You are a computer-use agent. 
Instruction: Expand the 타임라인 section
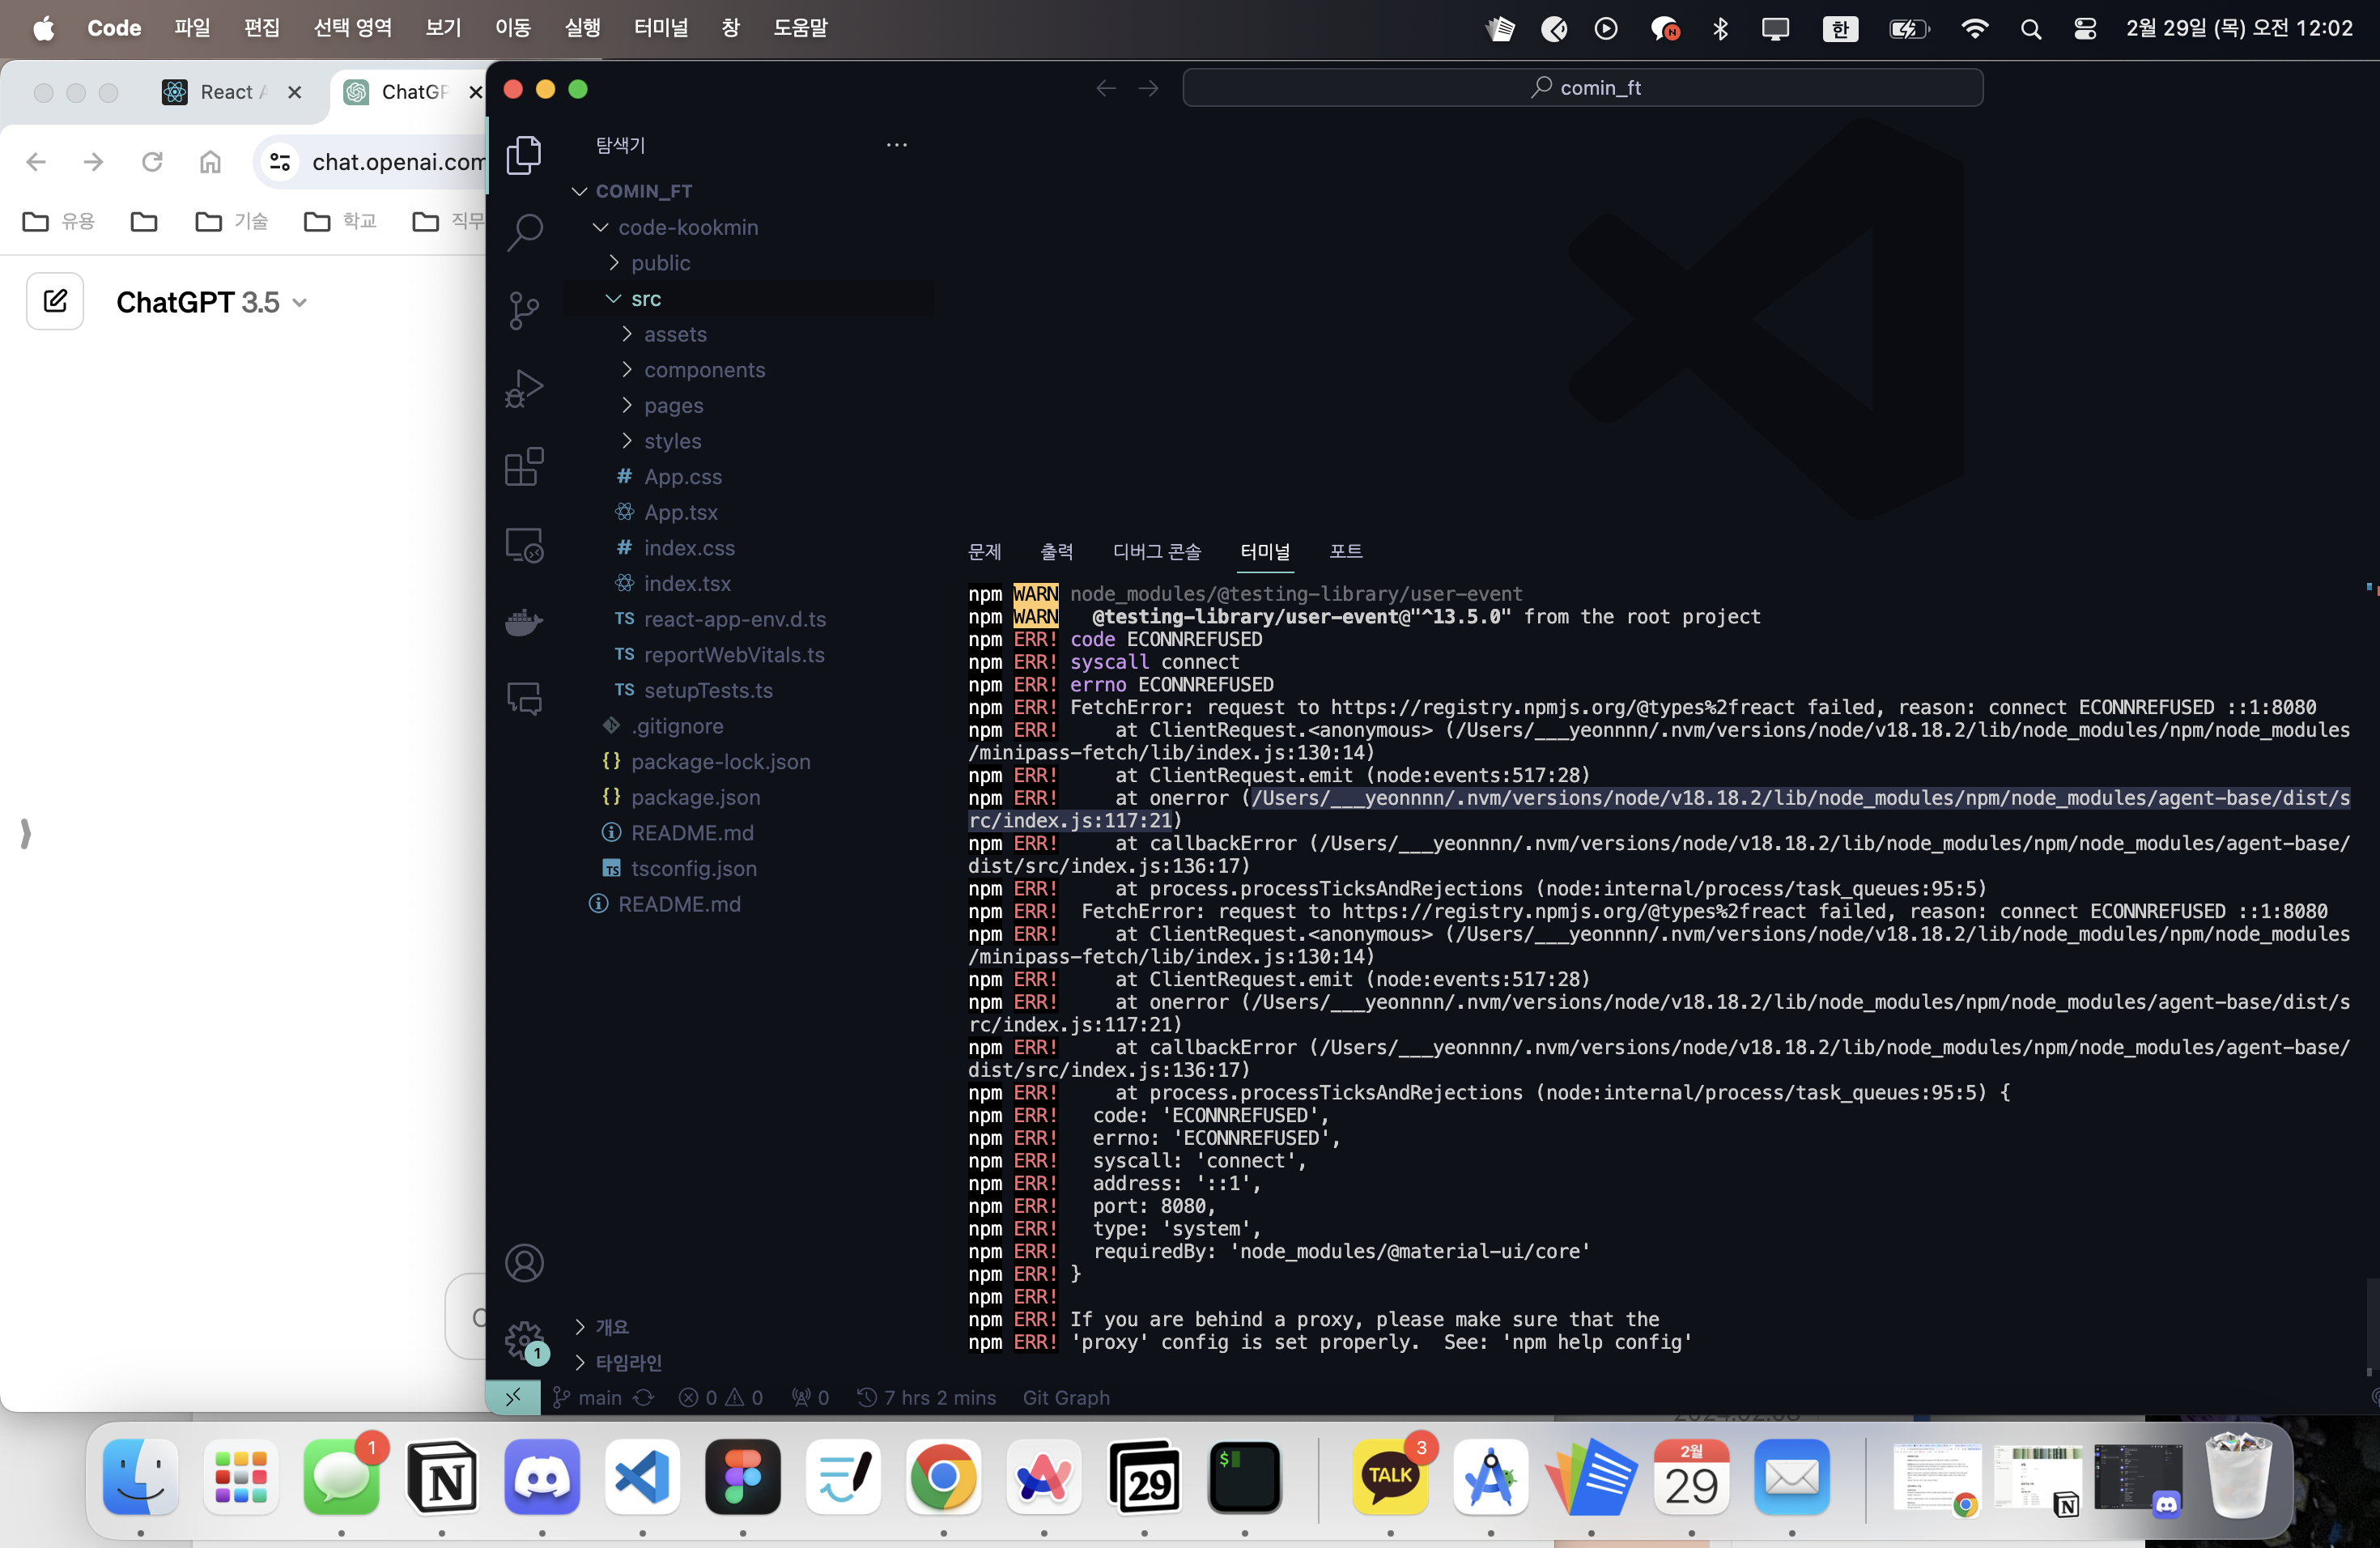(628, 1362)
